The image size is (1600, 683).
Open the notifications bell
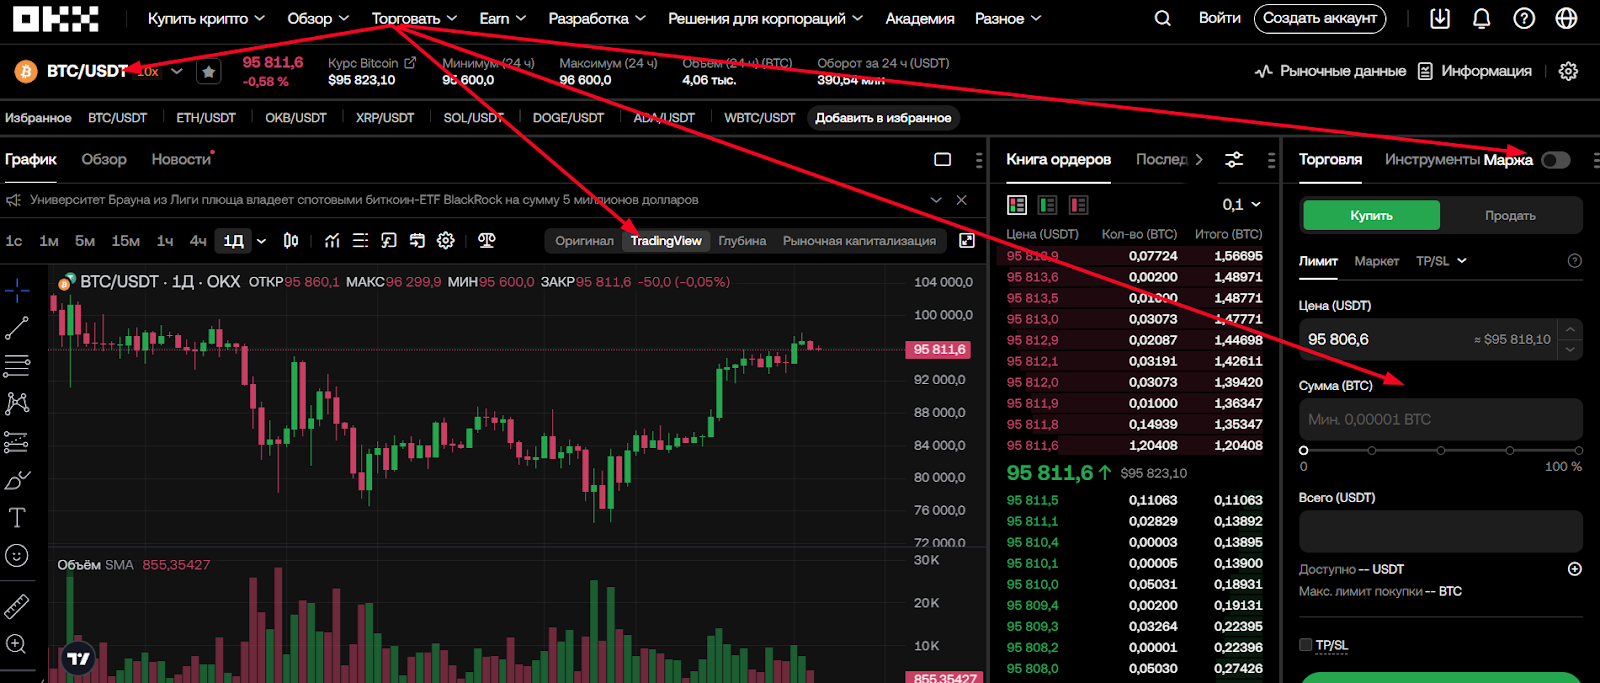click(x=1482, y=18)
